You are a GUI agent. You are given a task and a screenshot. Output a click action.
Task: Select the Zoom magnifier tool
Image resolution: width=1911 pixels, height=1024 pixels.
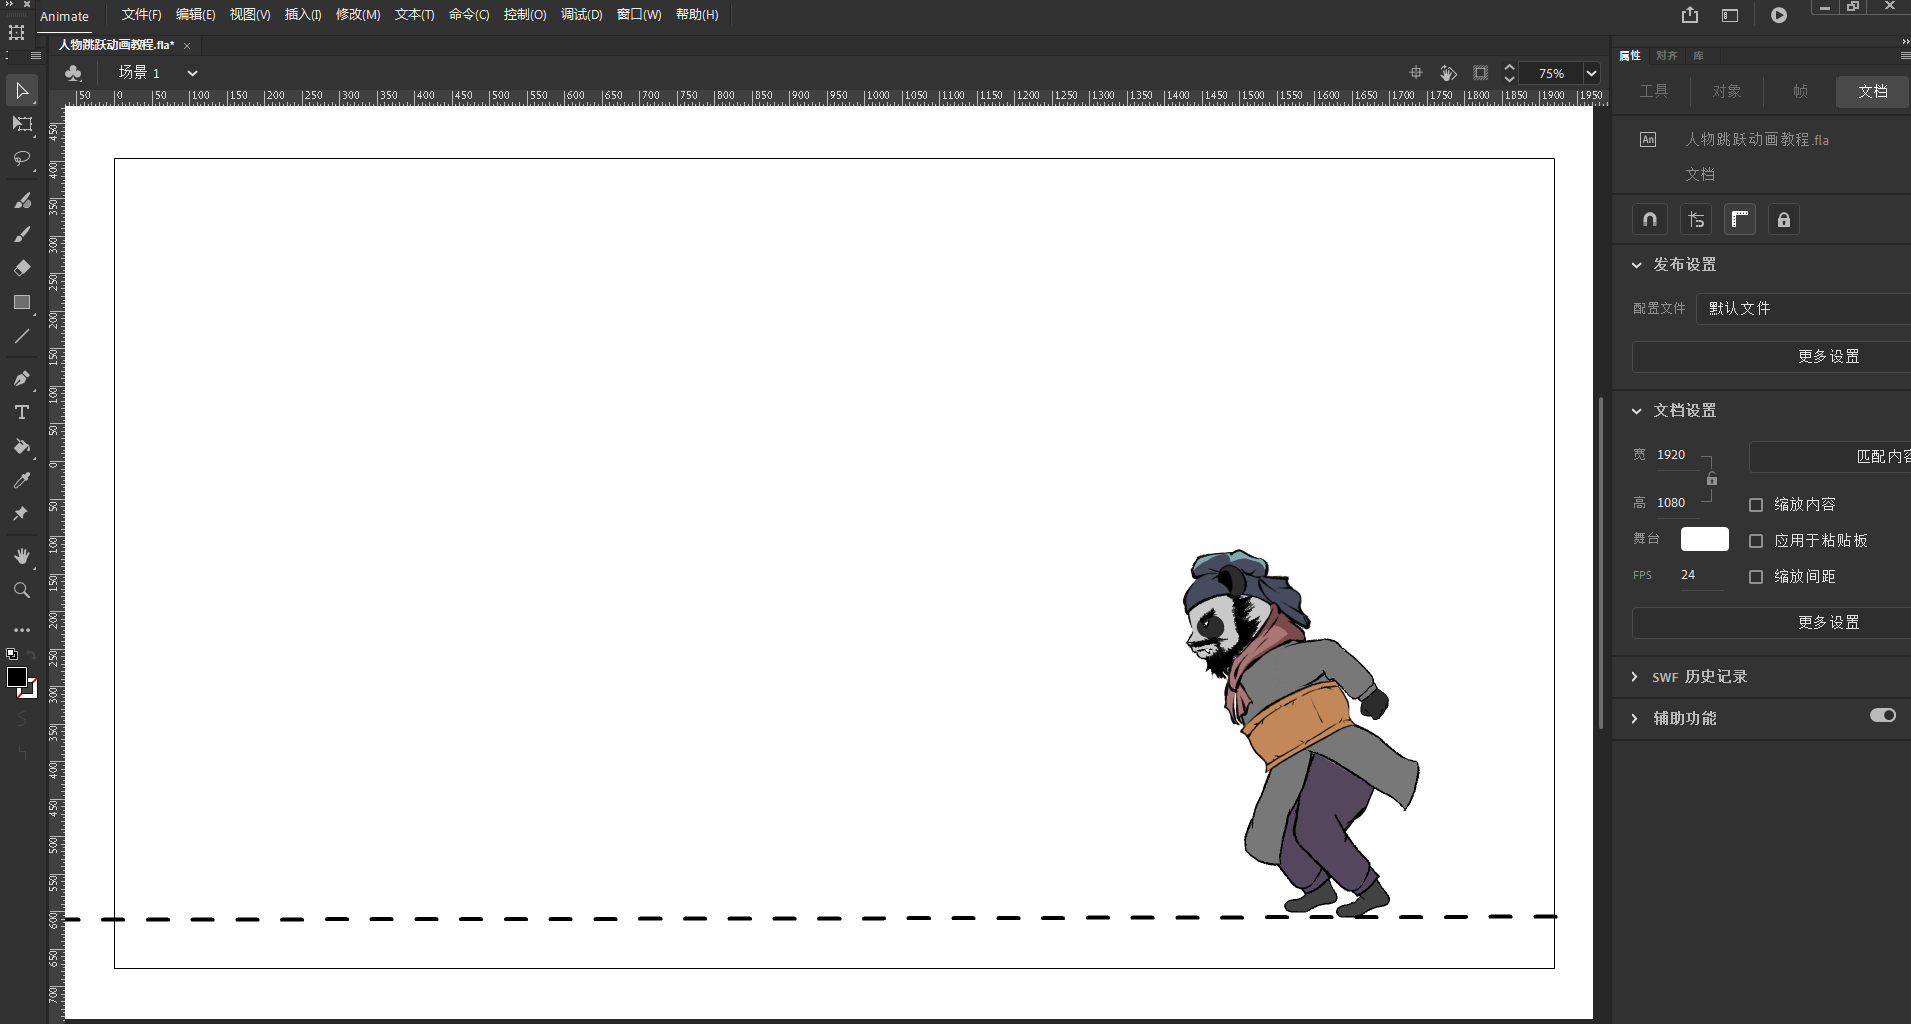[x=22, y=590]
